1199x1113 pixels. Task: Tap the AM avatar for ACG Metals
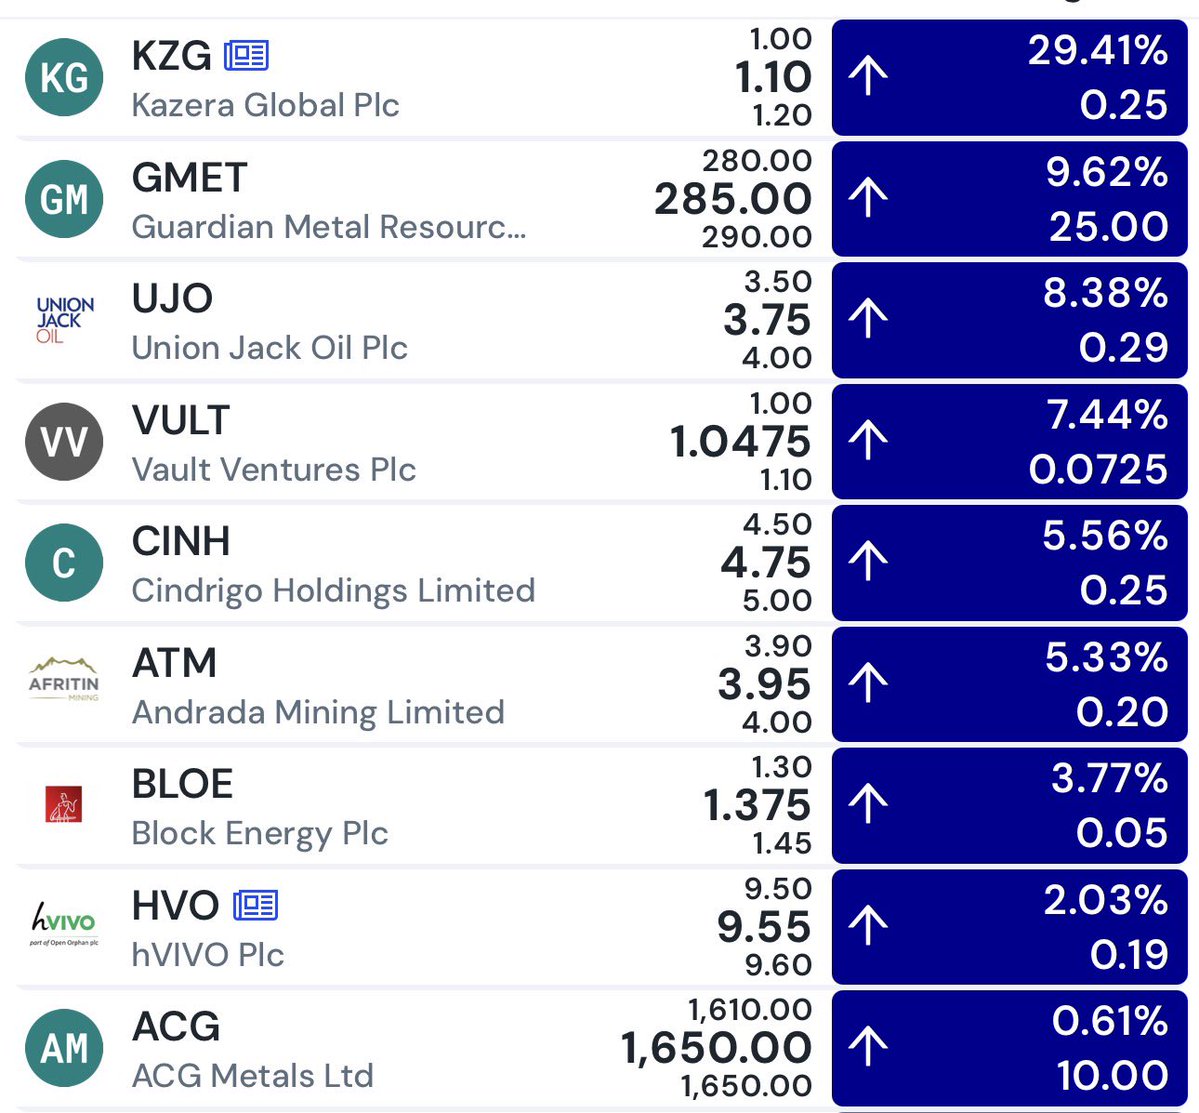64,1048
